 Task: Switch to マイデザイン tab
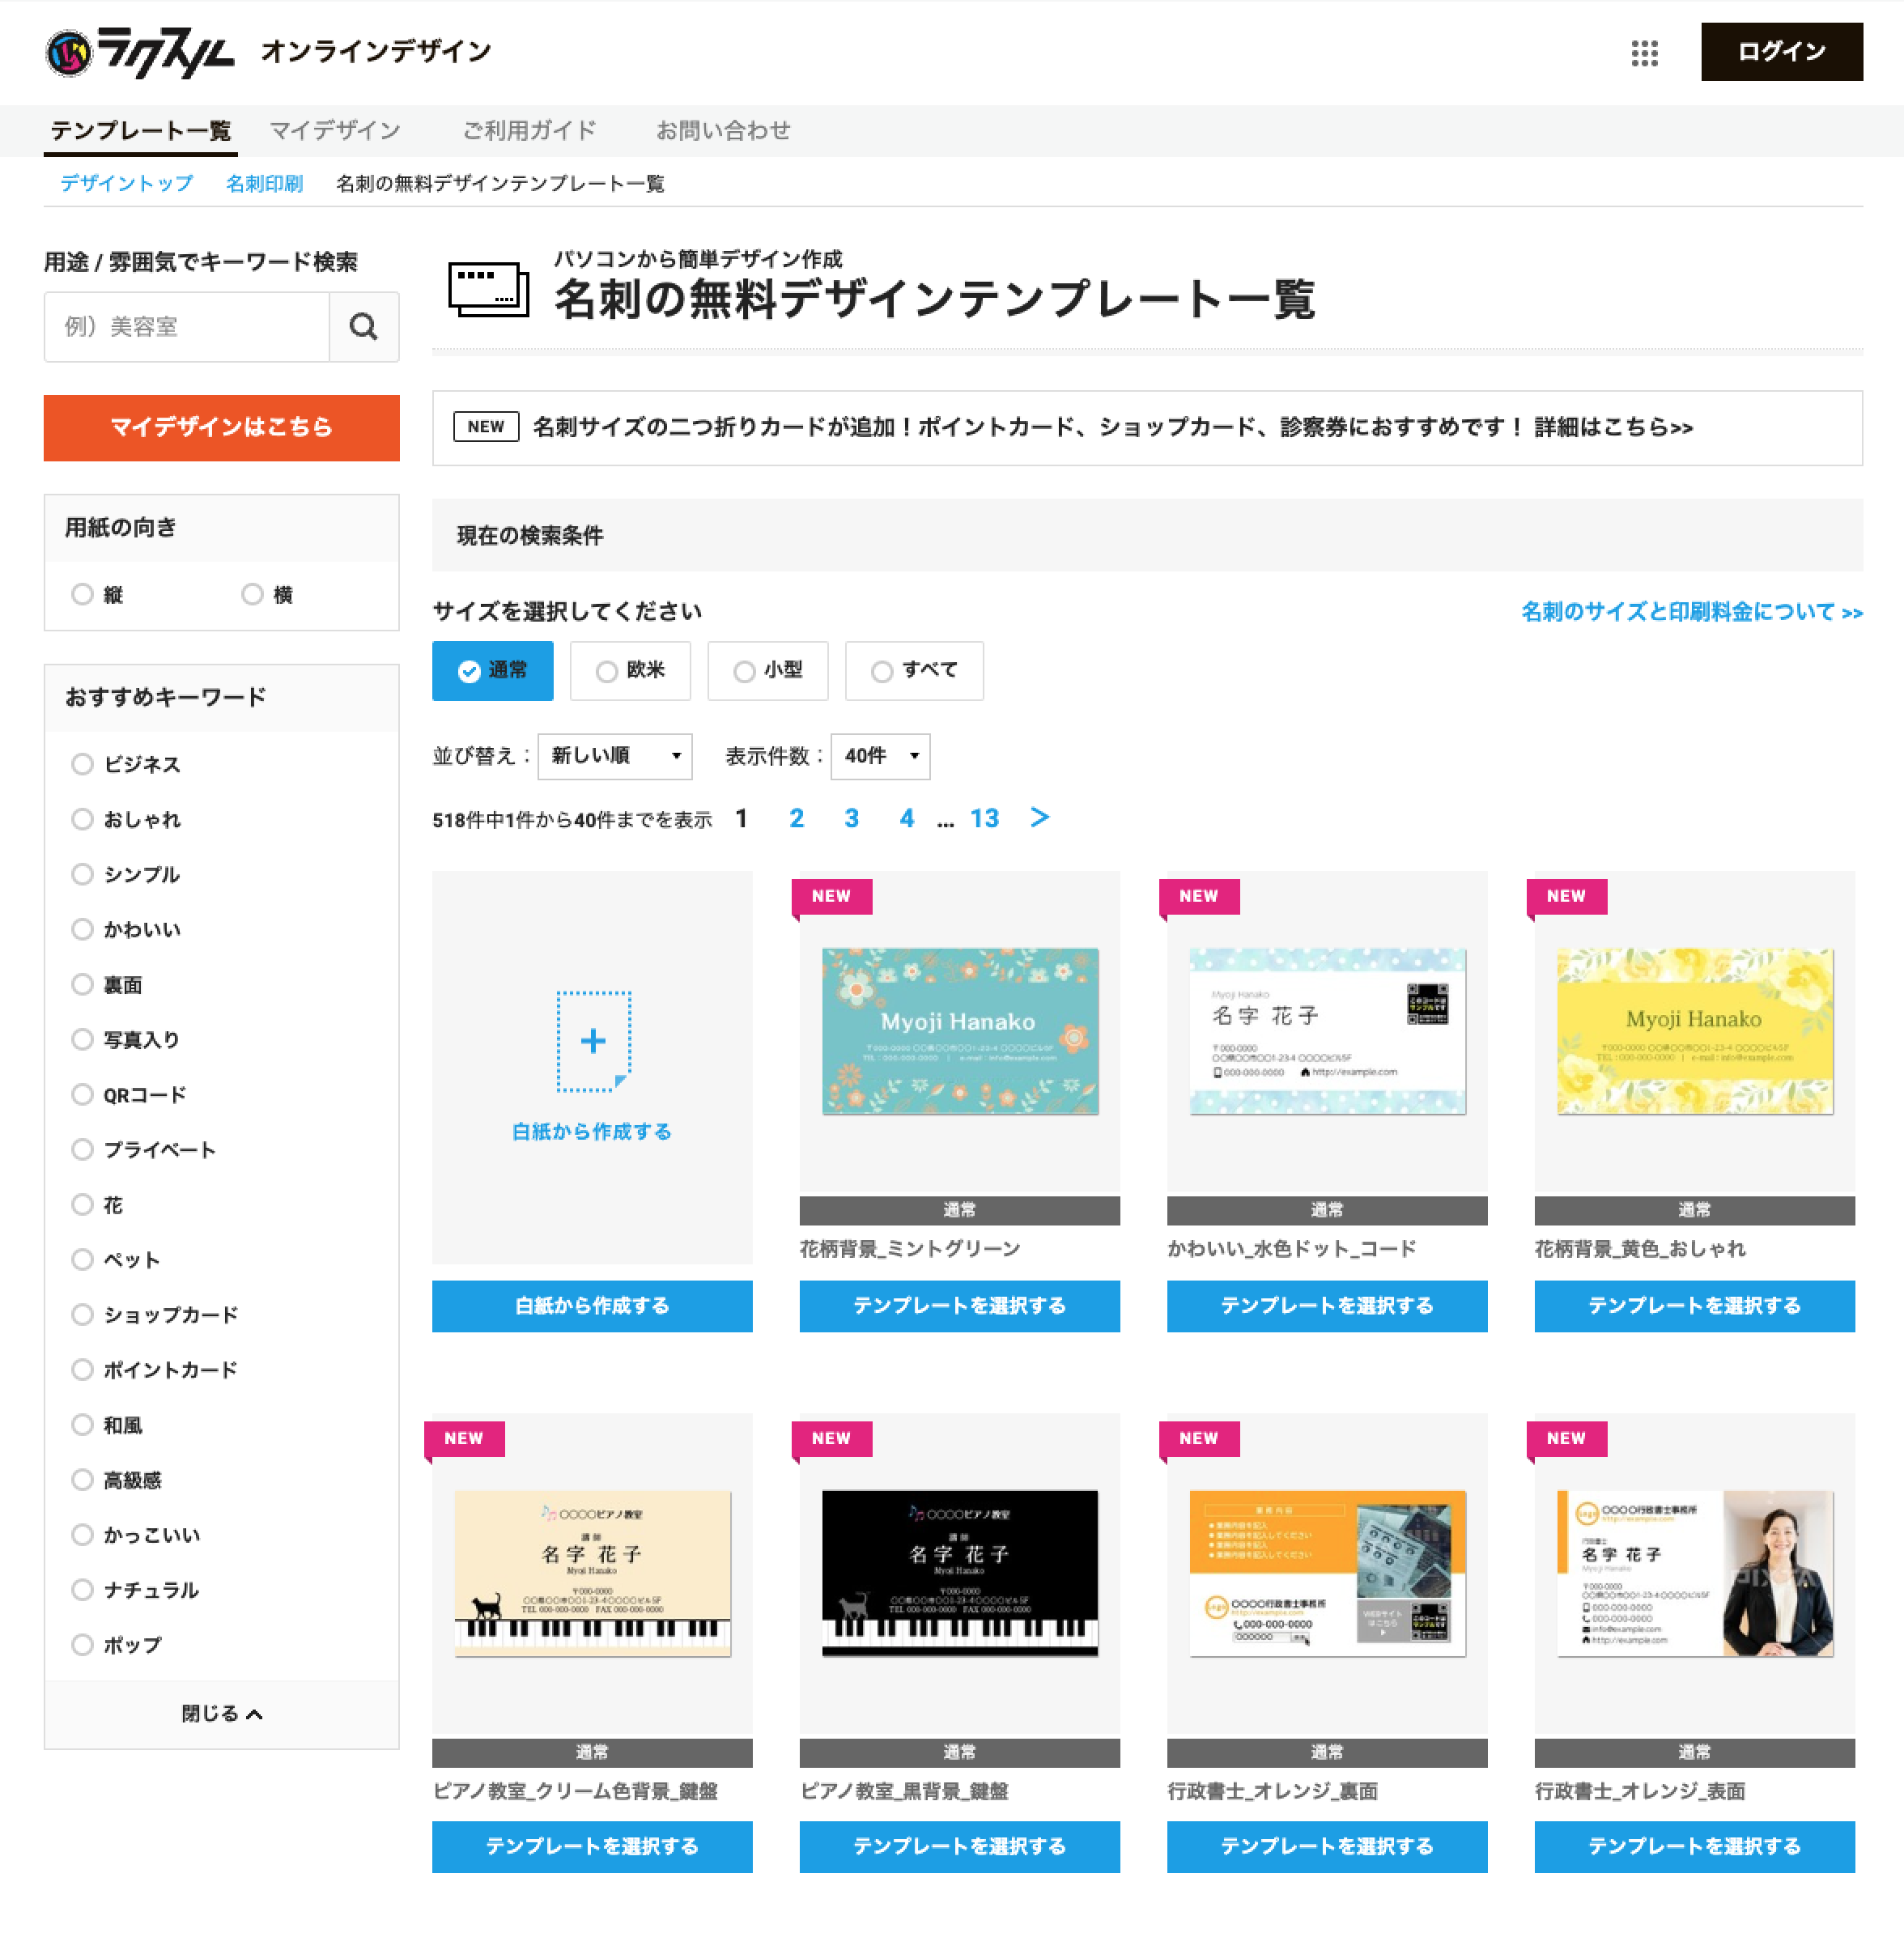click(x=335, y=131)
